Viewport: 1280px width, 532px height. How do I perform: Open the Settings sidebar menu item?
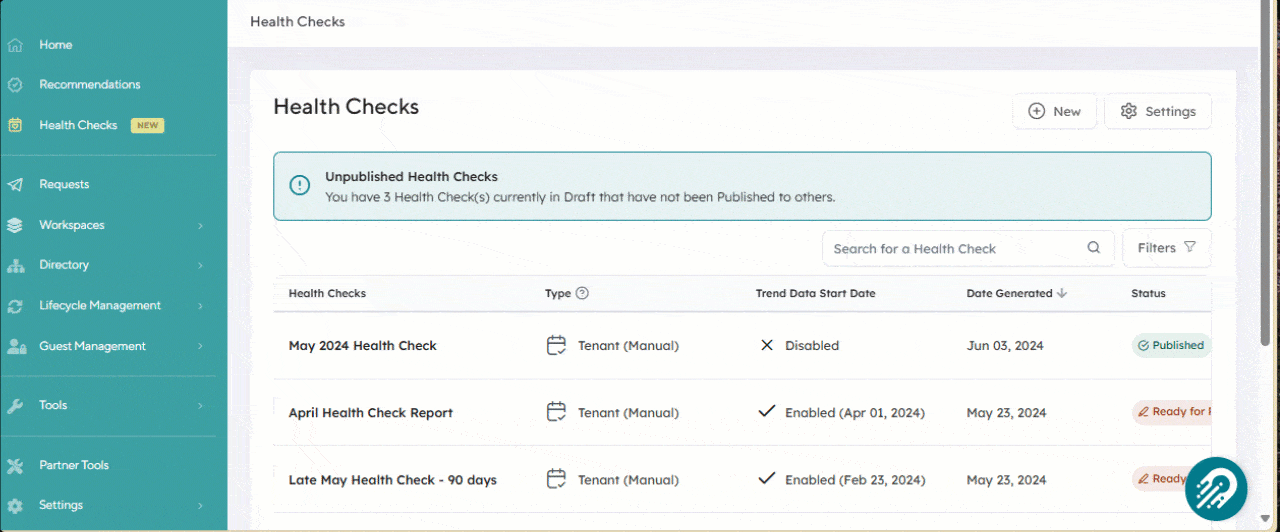pos(61,505)
